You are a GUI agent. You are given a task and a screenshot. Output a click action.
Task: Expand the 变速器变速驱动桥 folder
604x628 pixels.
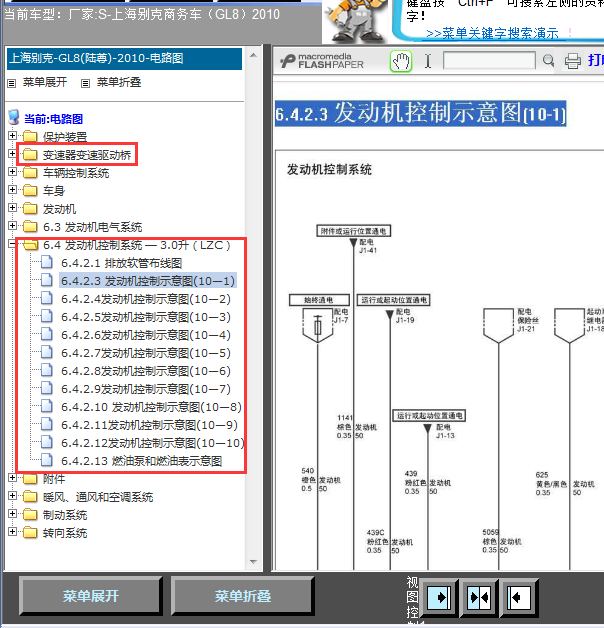pyautogui.click(x=12, y=153)
